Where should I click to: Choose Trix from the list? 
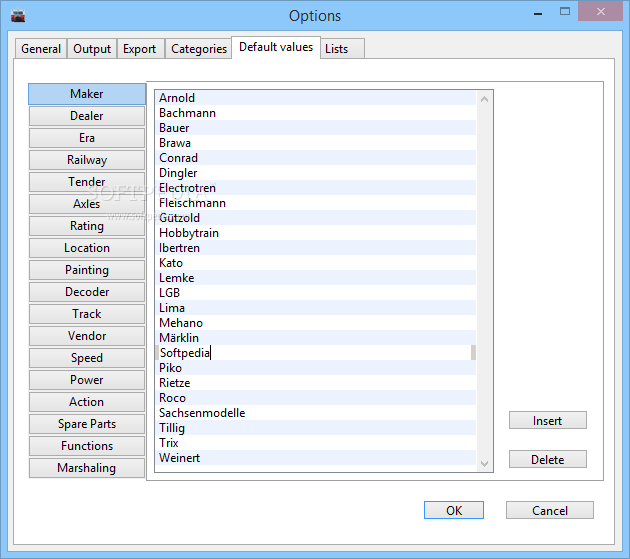316,443
